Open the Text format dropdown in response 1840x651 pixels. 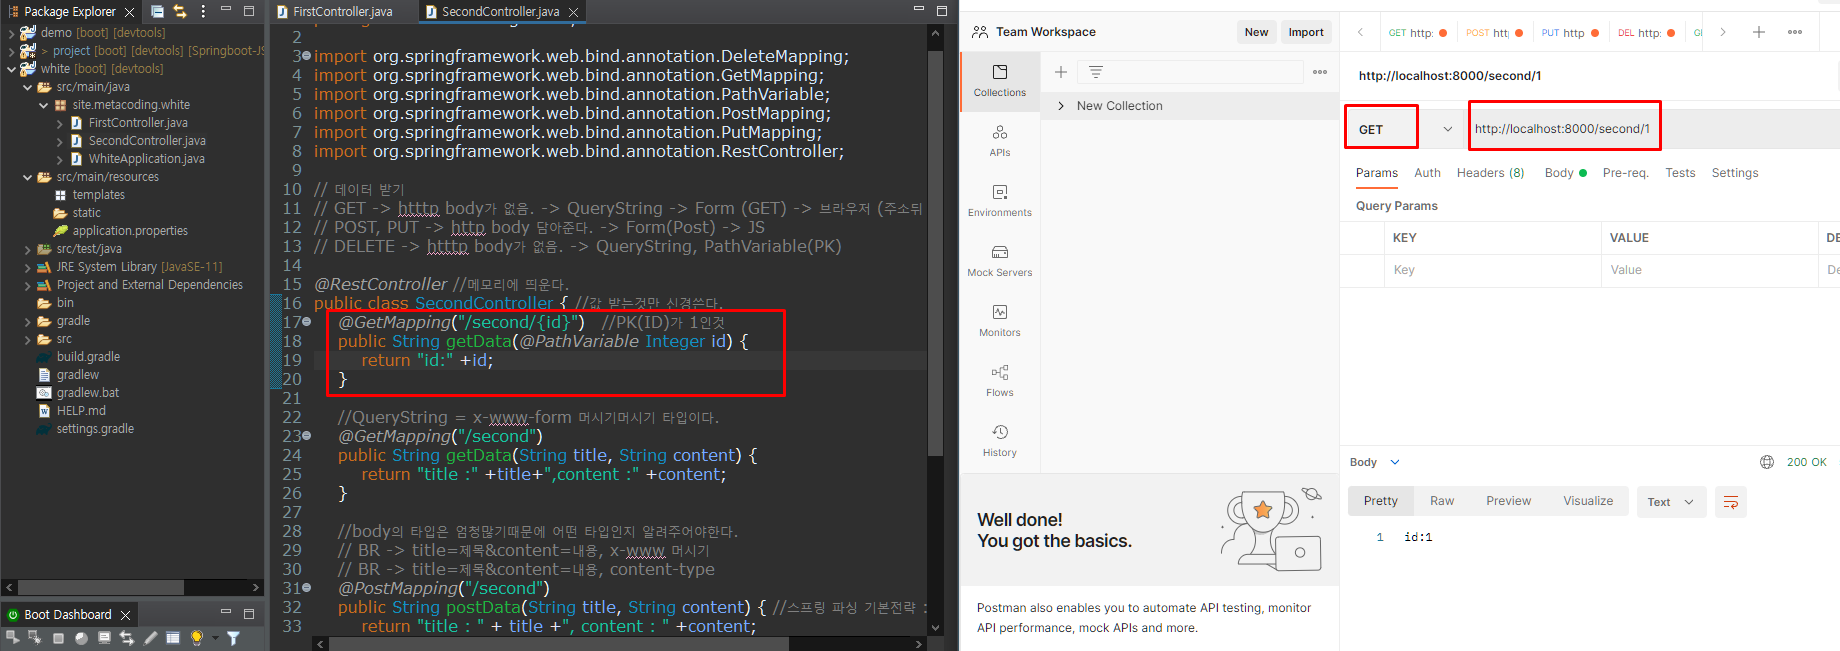tap(1671, 502)
